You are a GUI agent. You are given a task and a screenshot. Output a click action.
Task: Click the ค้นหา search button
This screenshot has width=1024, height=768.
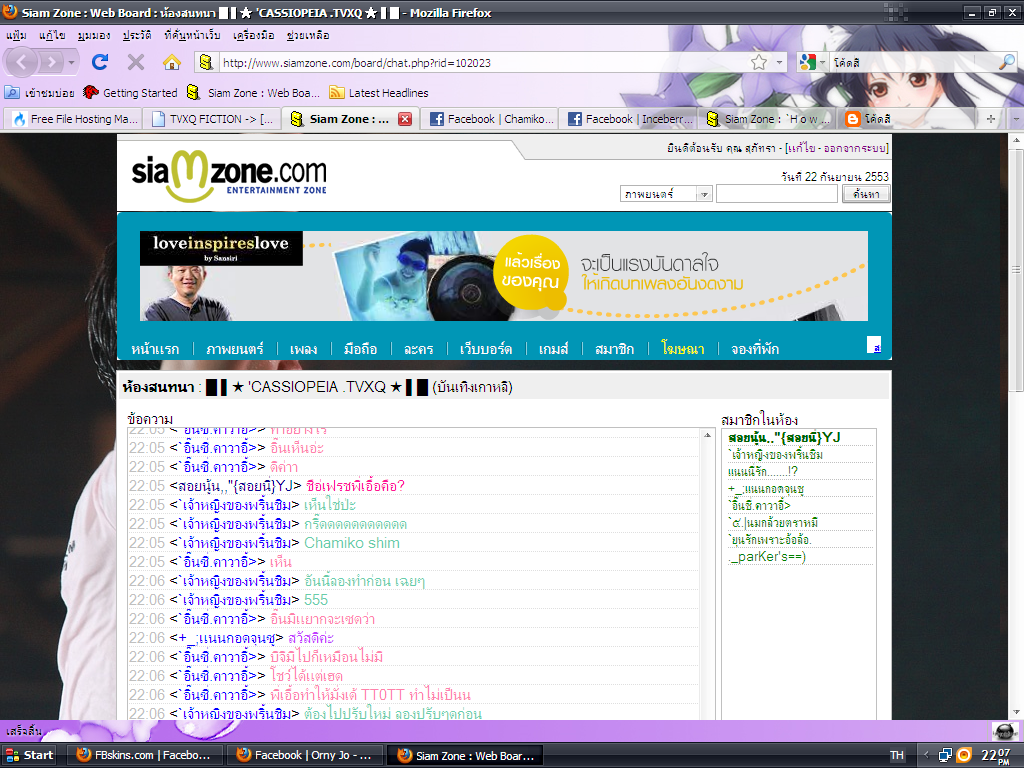866,194
